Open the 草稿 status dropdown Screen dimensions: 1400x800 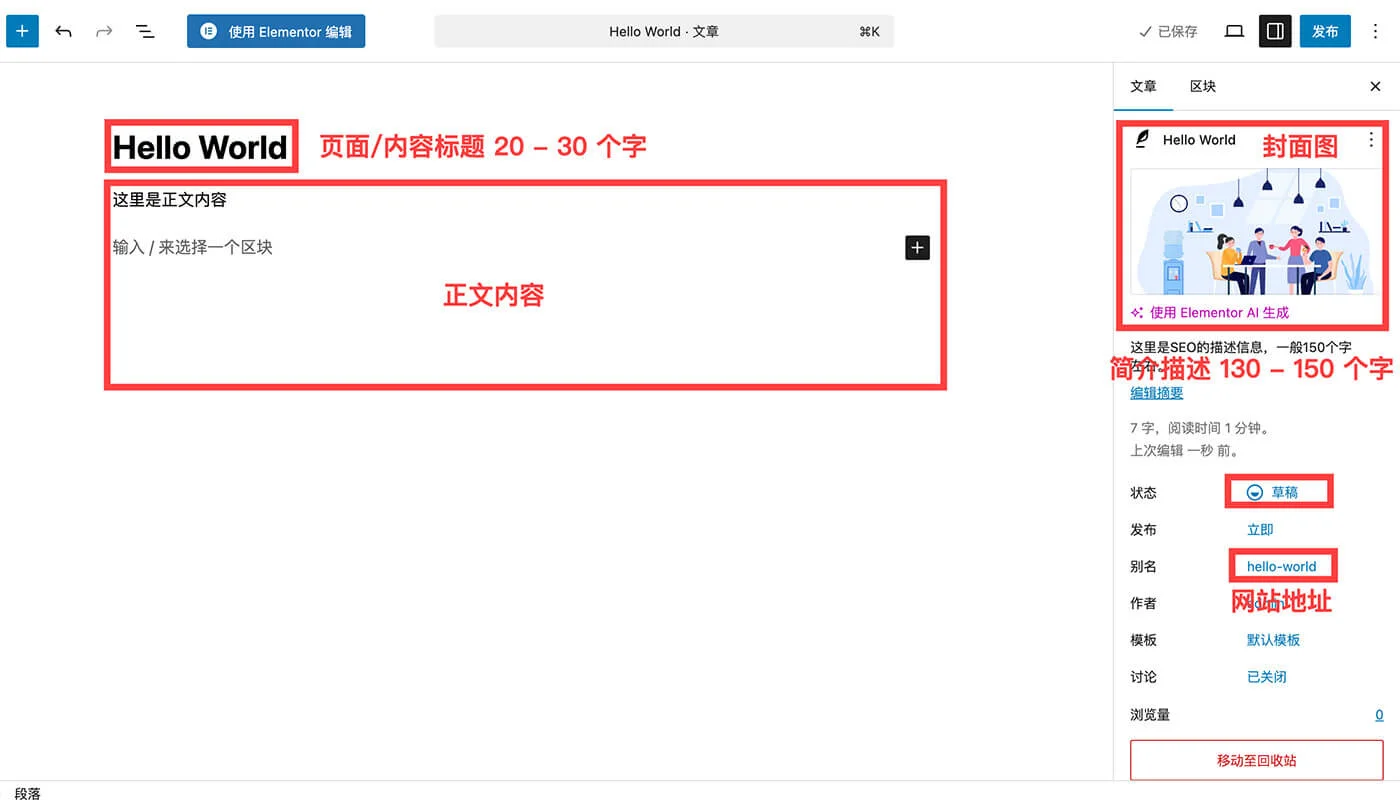click(1278, 491)
